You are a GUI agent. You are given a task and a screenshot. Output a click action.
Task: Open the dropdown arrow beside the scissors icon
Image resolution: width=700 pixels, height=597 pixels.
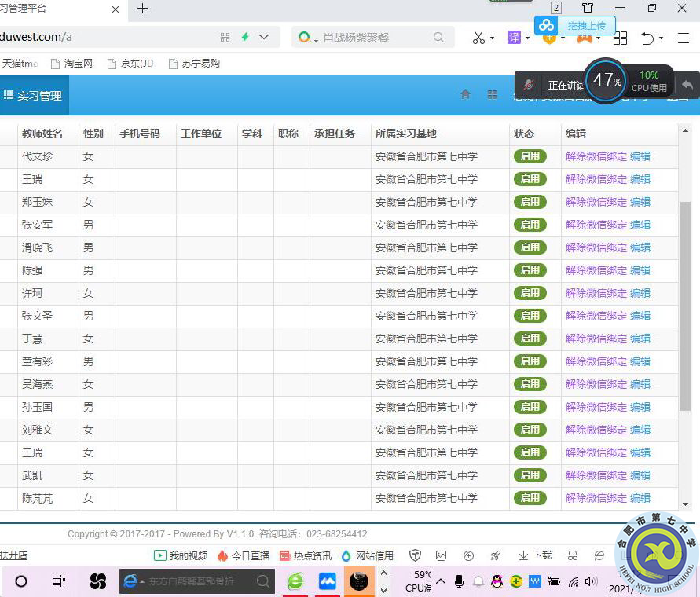click(x=495, y=39)
